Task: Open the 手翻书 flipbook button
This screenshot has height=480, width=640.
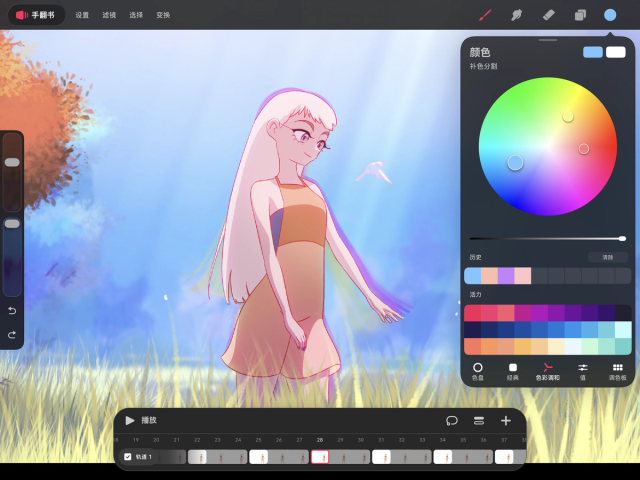Action: (37, 15)
